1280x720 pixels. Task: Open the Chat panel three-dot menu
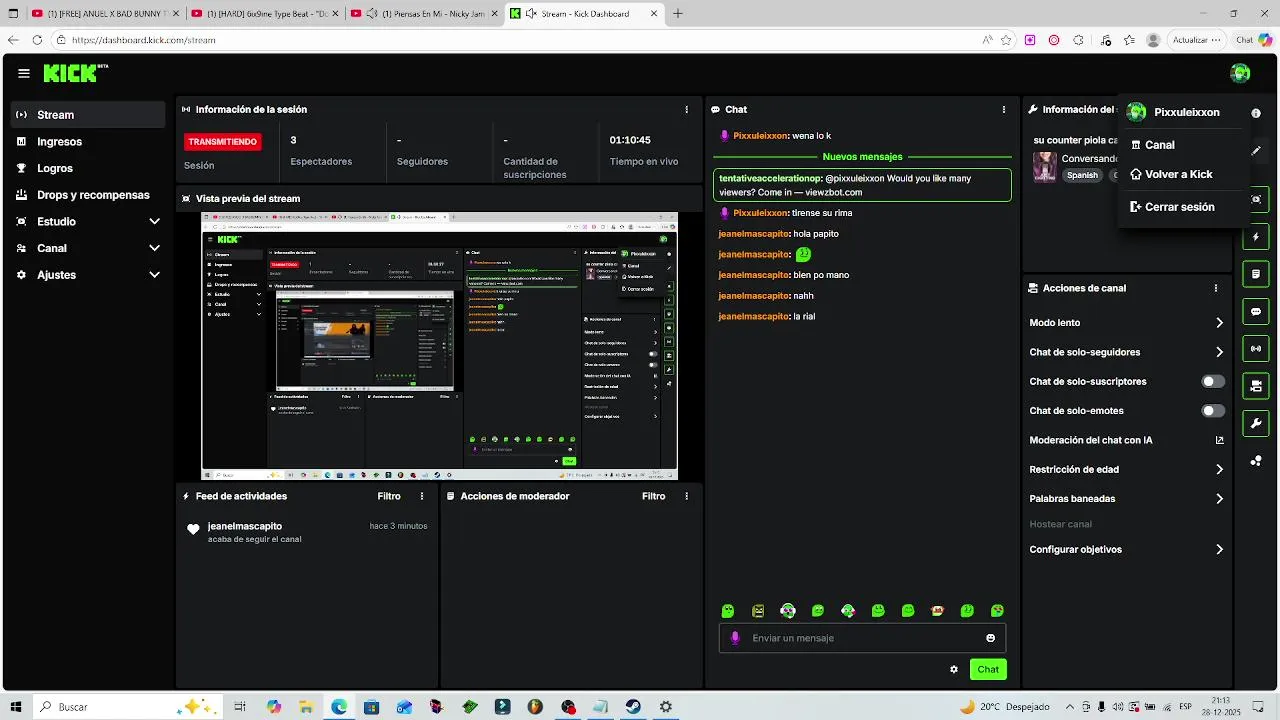point(1004,109)
